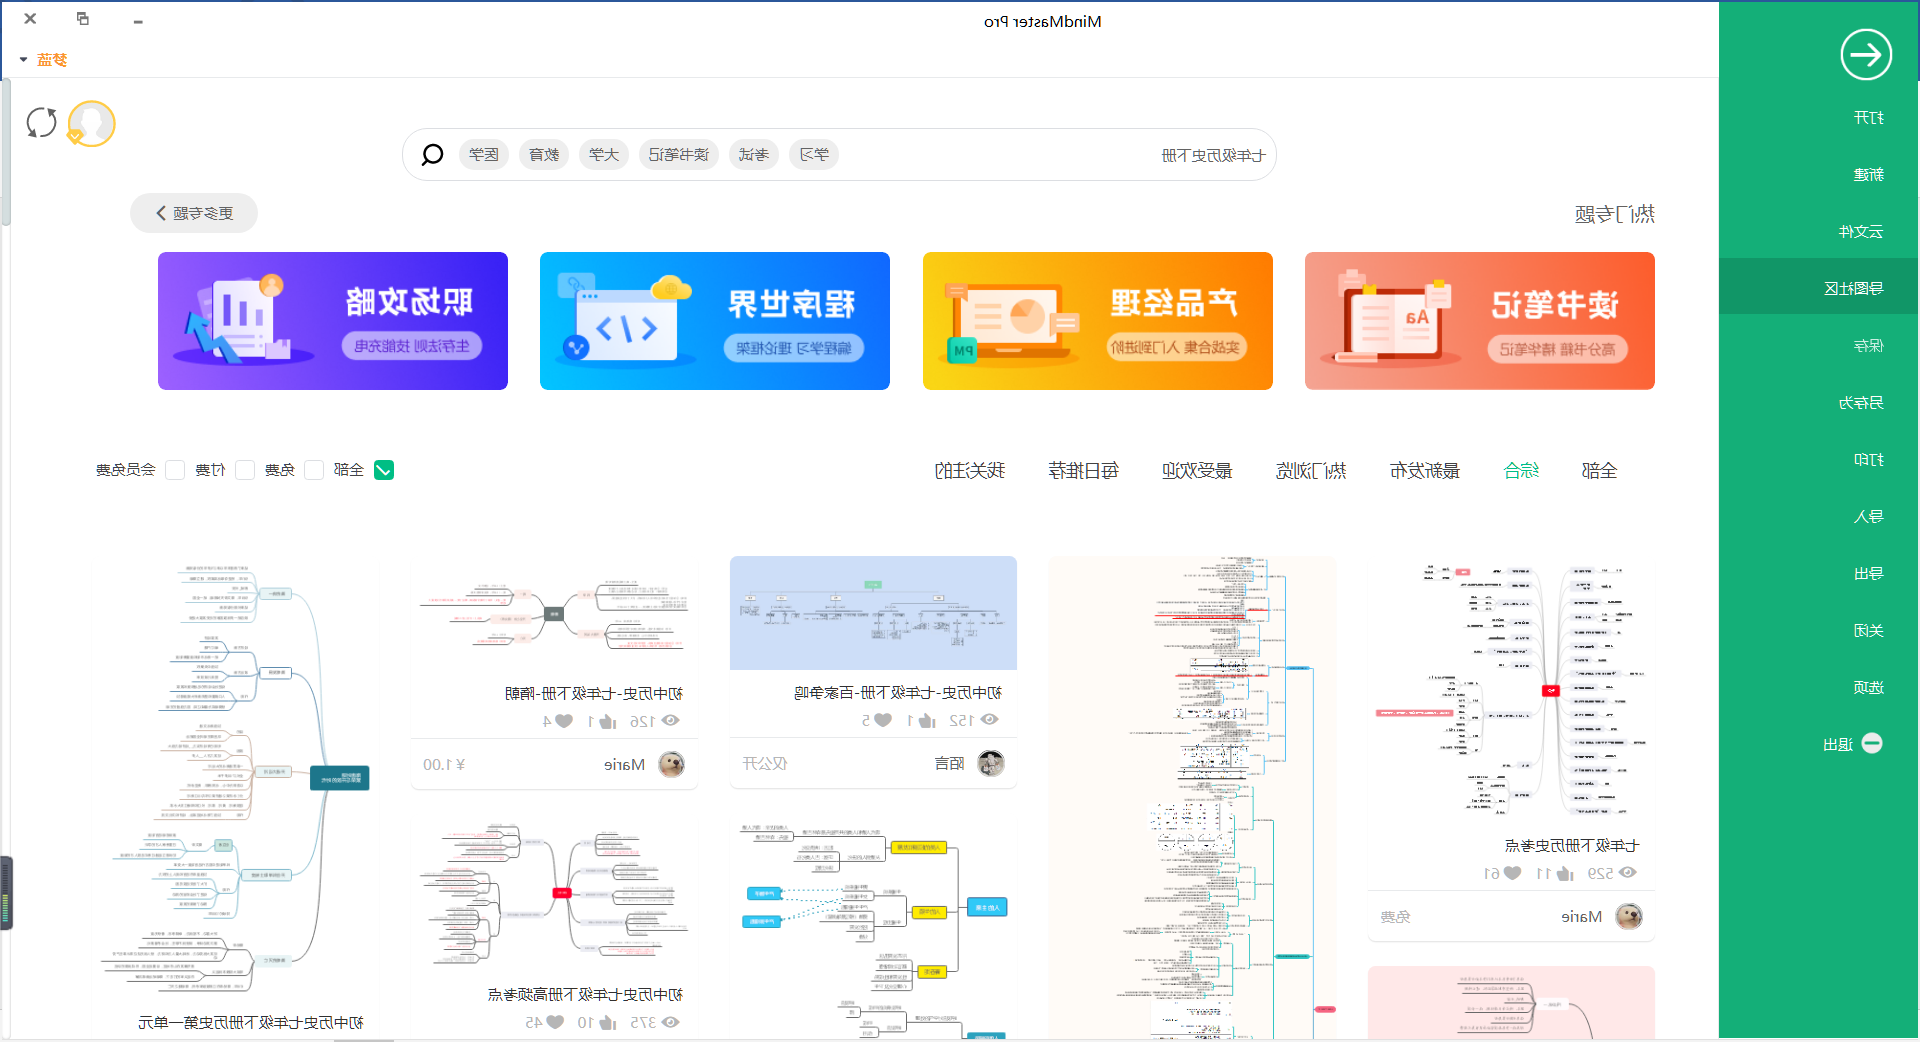The image size is (1920, 1042).
Task: Click heart icon on 高频考点 card
Action: 555,1022
